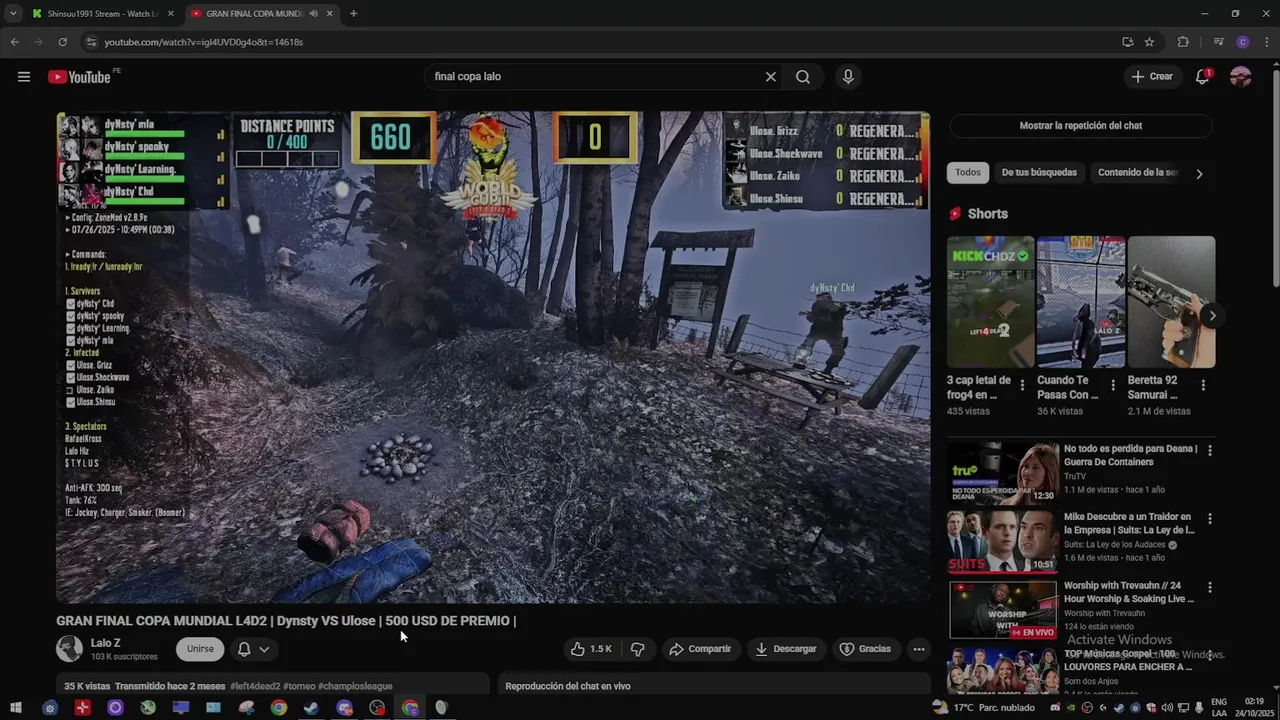Screen dimensions: 1280x720
Task: Open 'TOP Músicas Gospel' video title
Action: (x=1128, y=660)
